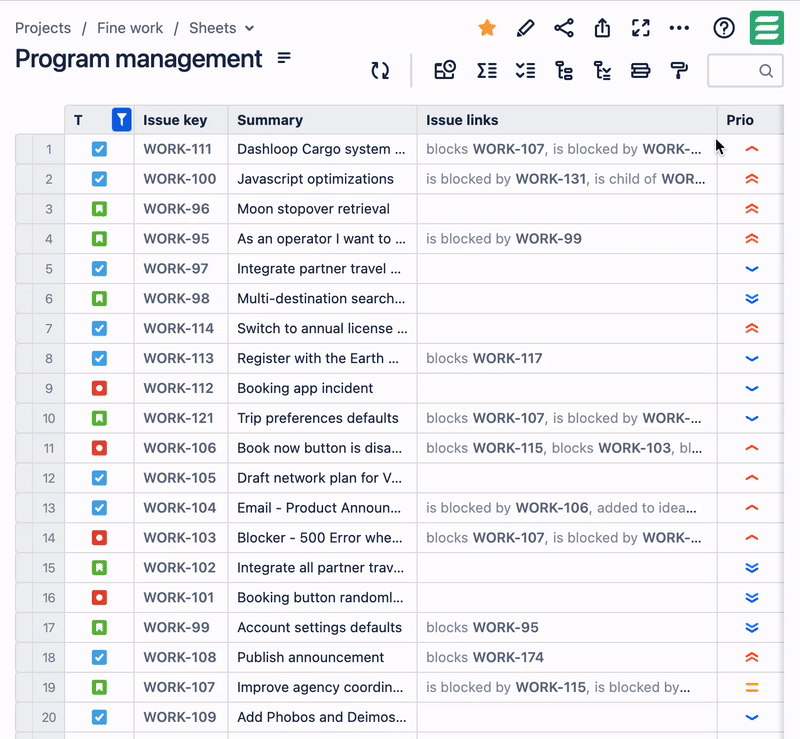Screen dimensions: 800x739
Task: Open the hierarchy view icon
Action: [x=565, y=71]
